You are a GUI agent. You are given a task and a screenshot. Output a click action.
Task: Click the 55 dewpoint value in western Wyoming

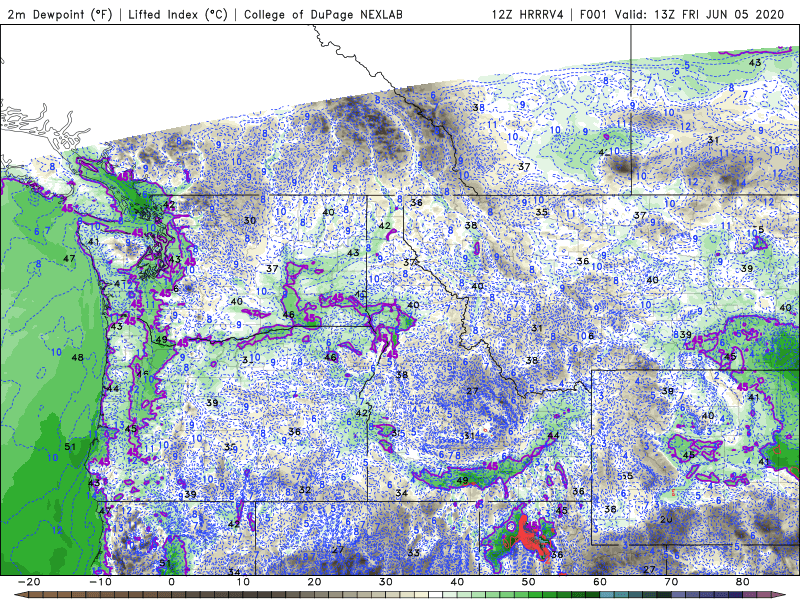[x=627, y=476]
